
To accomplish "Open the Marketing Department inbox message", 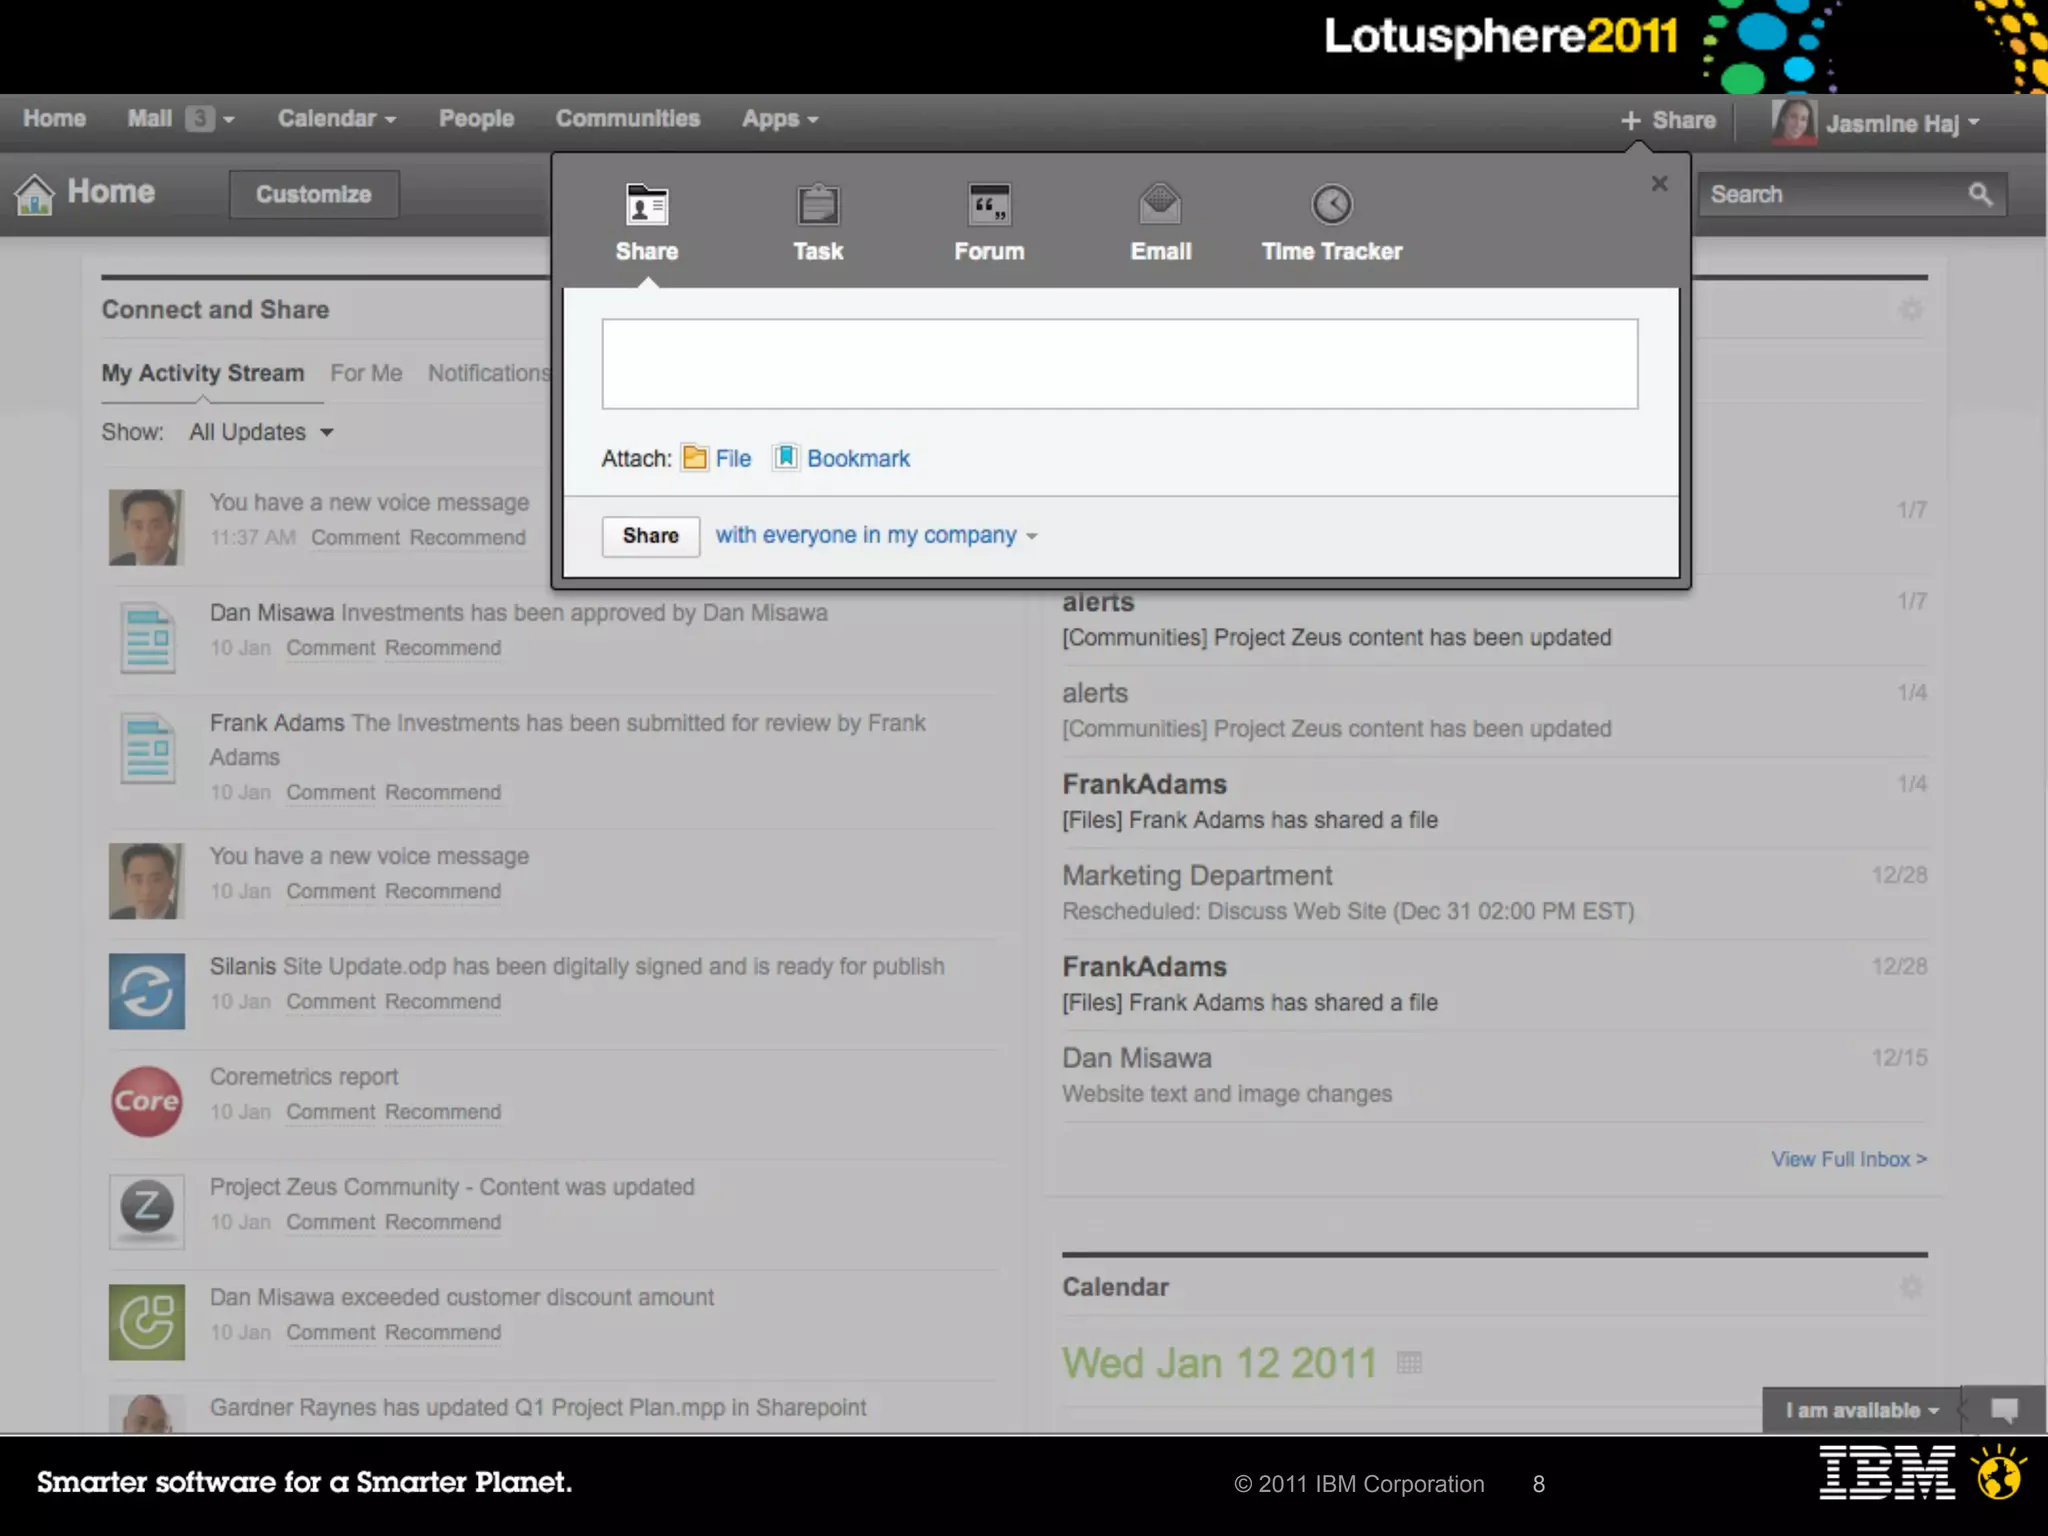I will pyautogui.click(x=1494, y=893).
